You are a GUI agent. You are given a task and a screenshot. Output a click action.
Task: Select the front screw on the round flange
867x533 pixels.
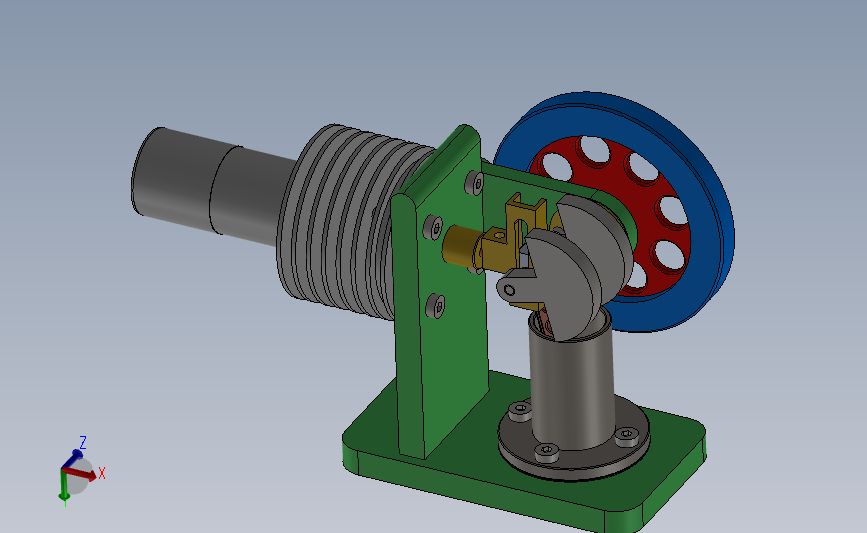tap(547, 452)
